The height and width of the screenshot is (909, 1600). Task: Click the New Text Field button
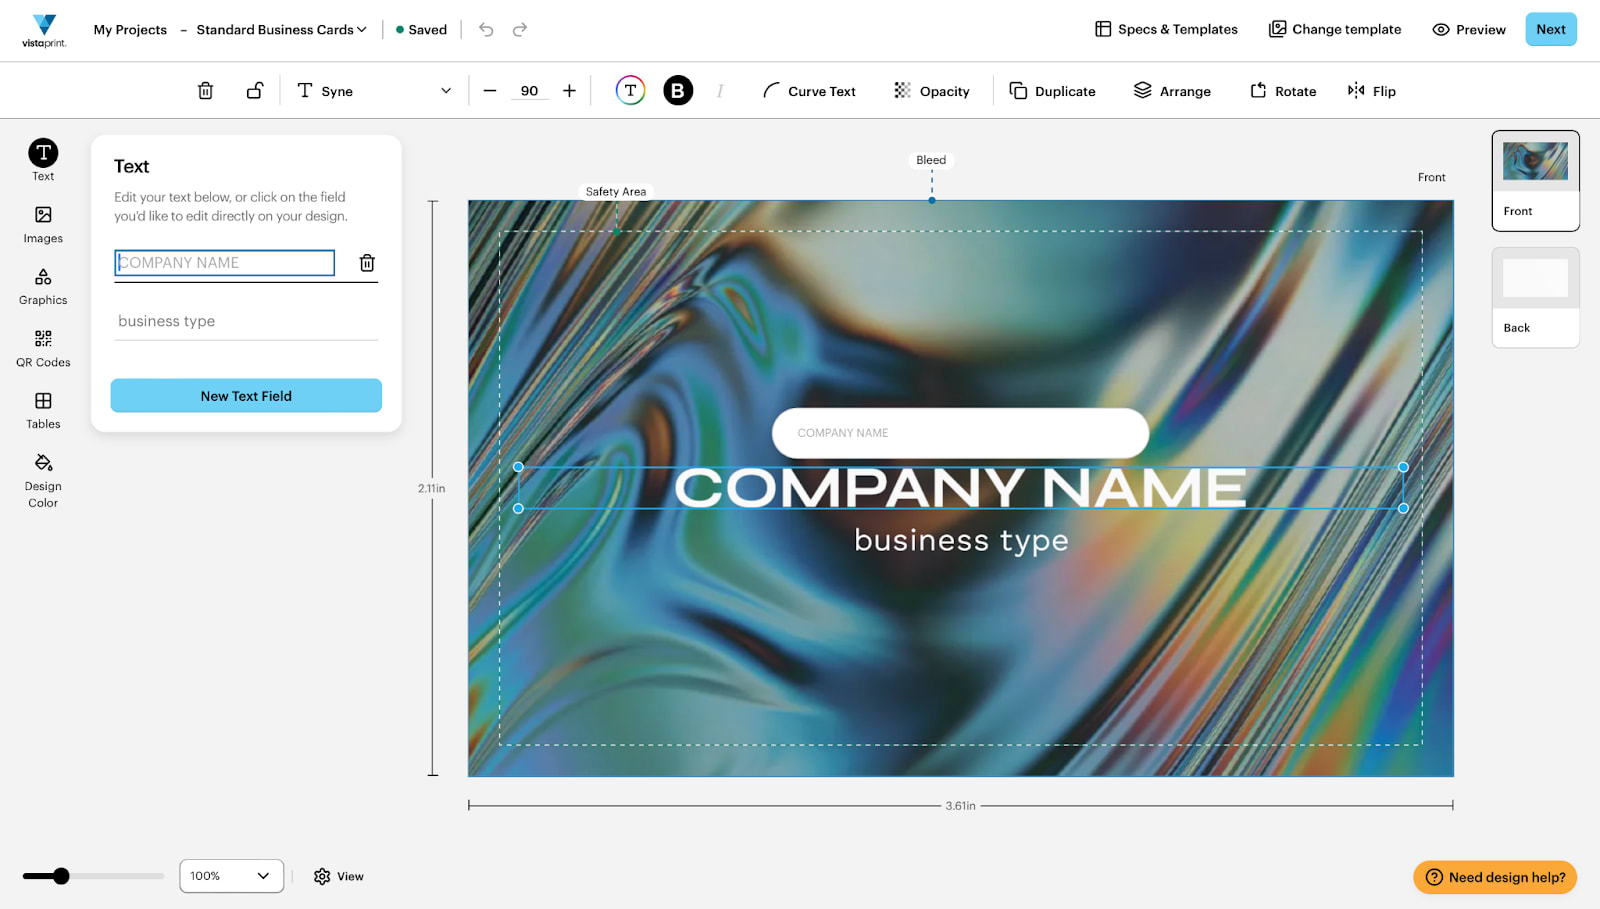(246, 395)
